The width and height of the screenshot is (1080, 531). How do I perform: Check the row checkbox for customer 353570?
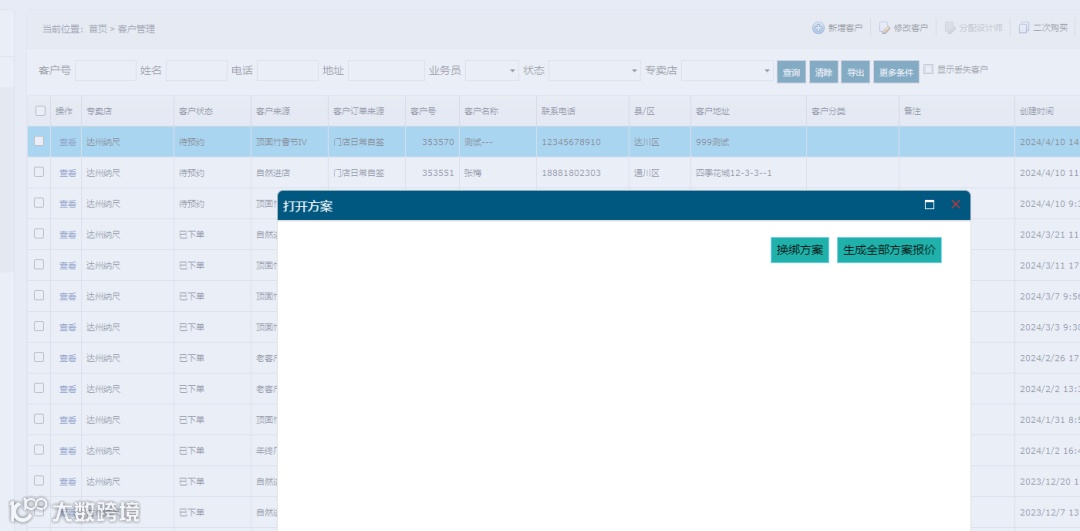[x=39, y=141]
